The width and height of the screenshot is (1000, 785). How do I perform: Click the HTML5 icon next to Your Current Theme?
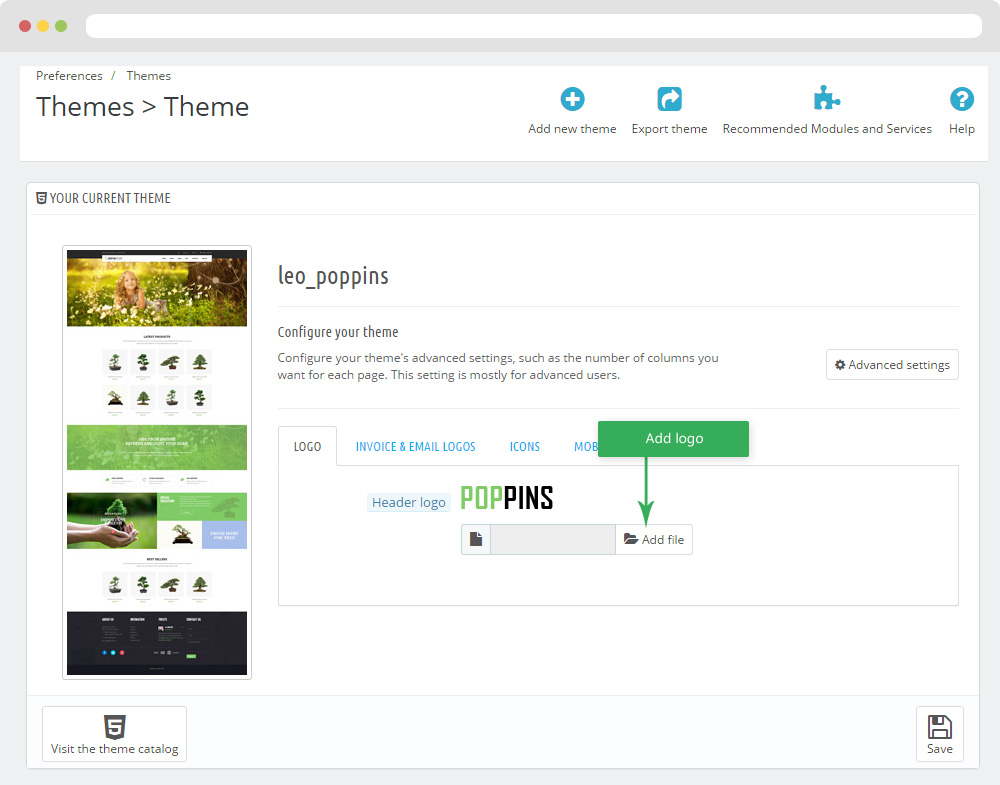[x=41, y=198]
